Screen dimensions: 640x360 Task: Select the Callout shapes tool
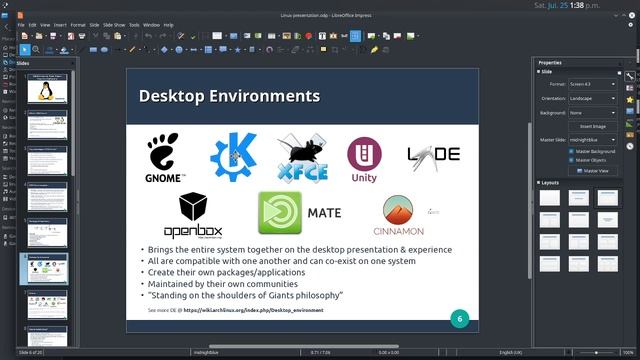(x=223, y=50)
